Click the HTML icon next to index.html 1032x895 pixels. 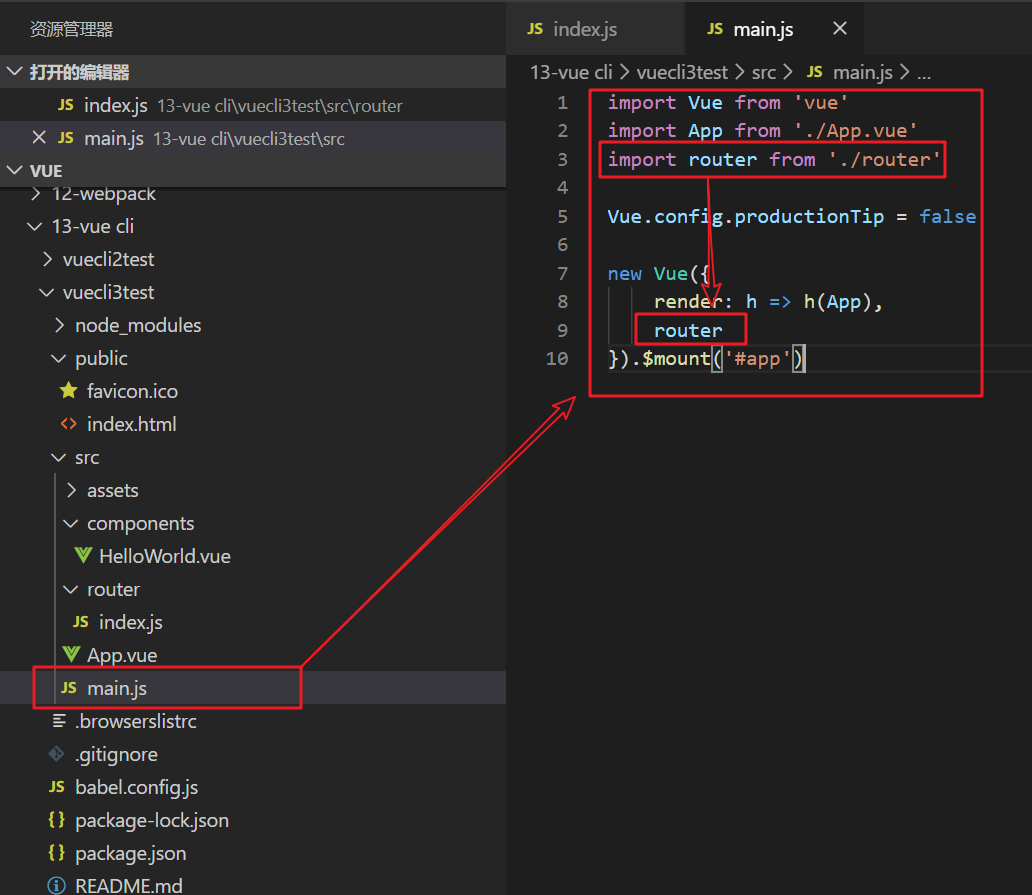68,424
